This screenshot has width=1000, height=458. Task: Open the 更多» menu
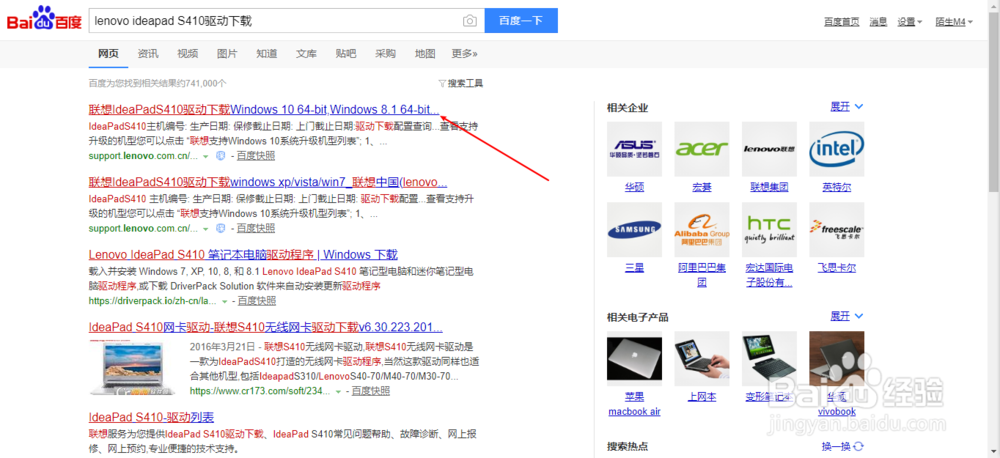[464, 54]
